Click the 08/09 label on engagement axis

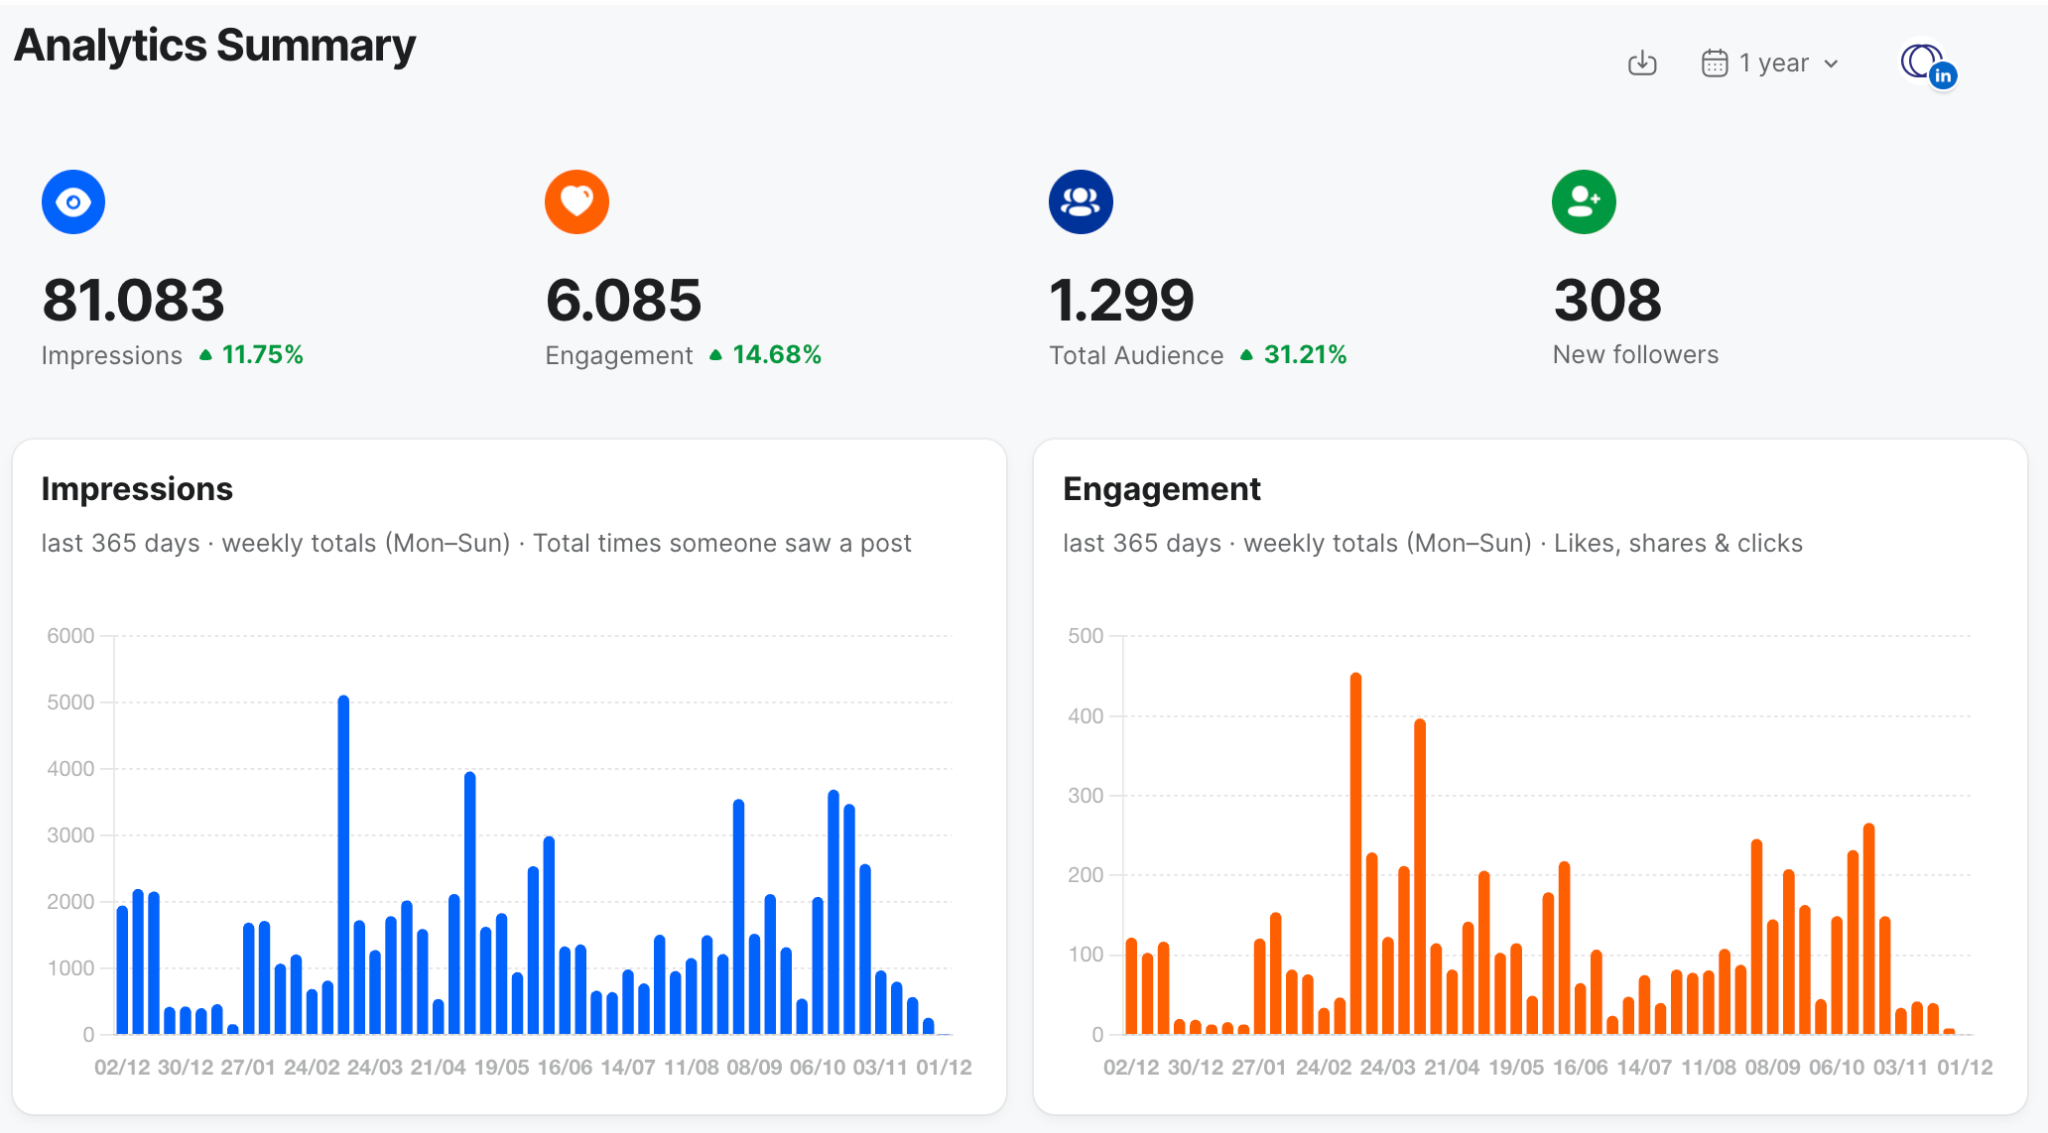coord(1772,1068)
